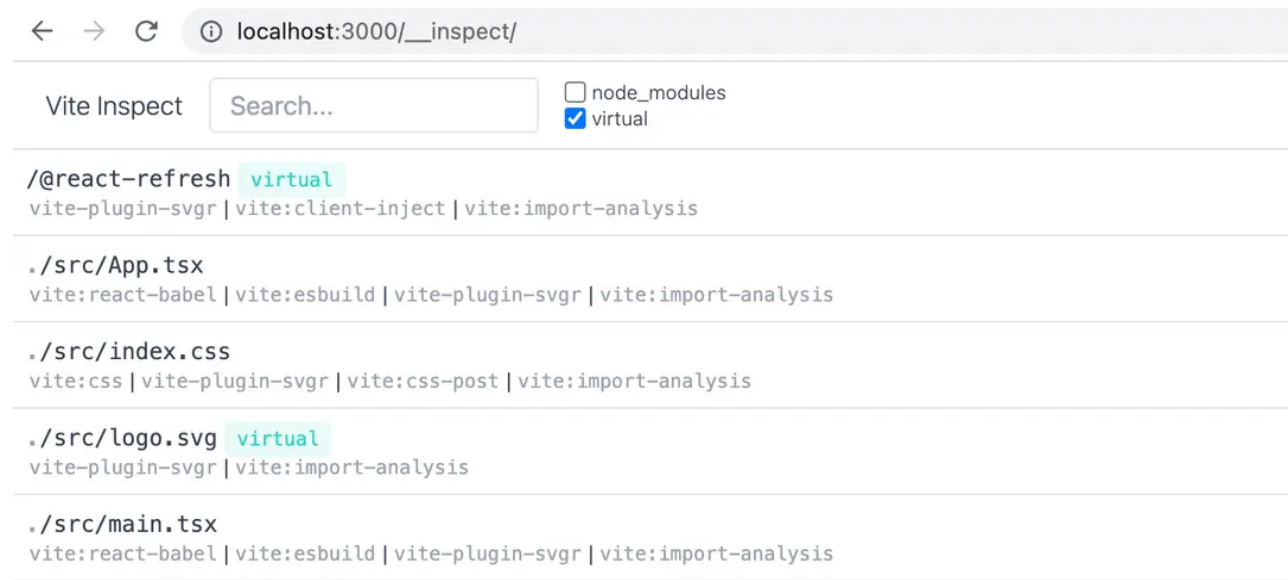Screen dimensions: 1288x580
Task: Click virtual badge beside logo.svg
Action: pos(277,439)
